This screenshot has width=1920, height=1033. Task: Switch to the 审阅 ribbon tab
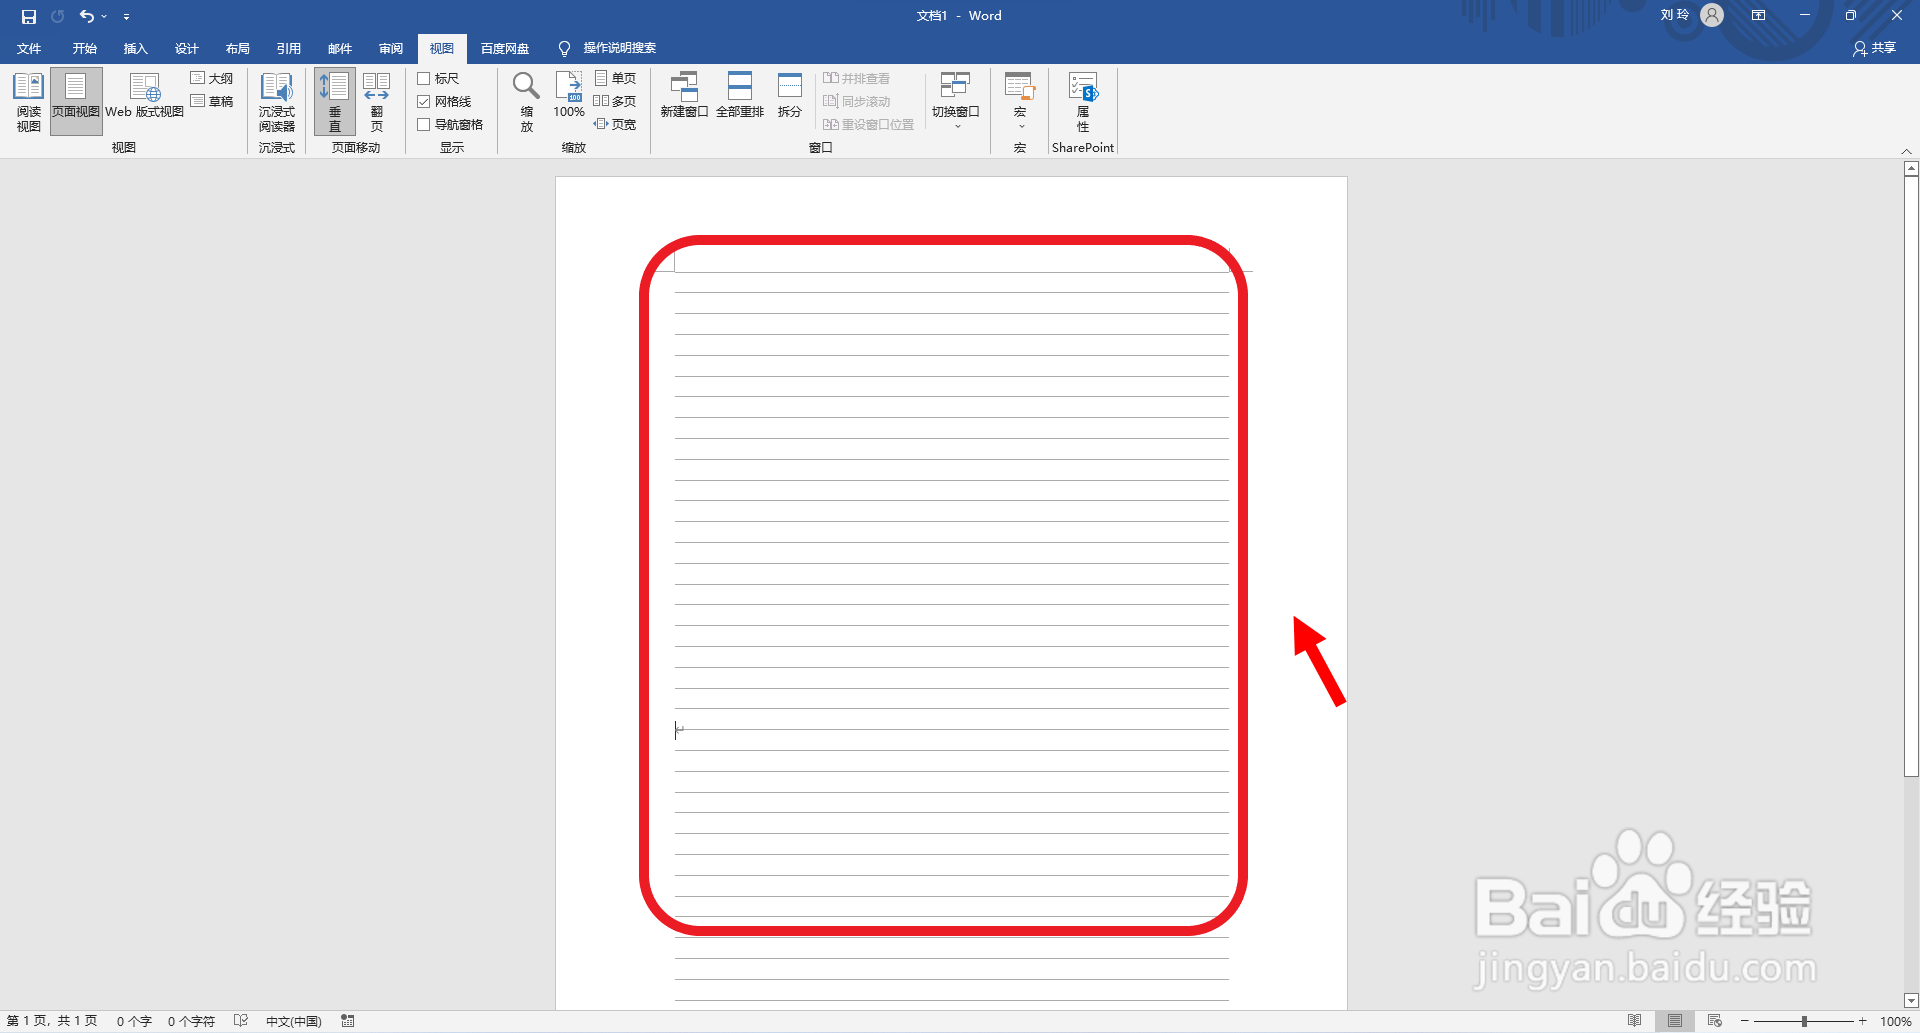(391, 48)
